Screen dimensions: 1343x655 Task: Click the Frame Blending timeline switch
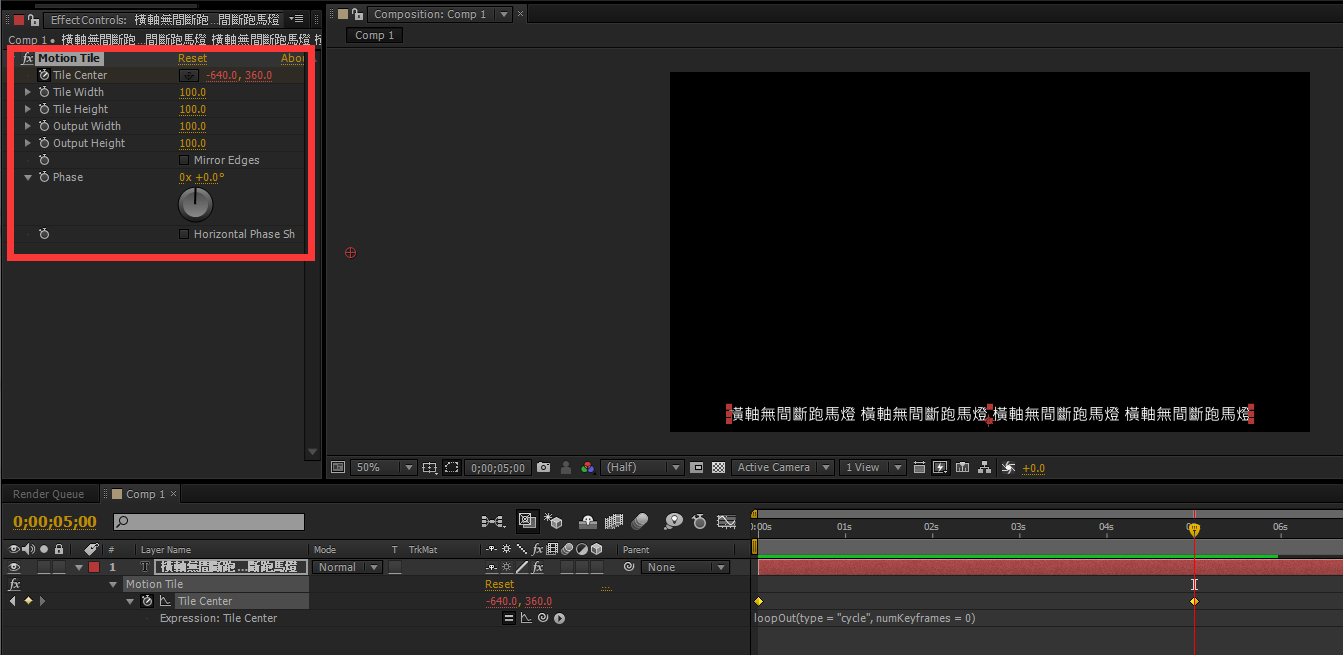(x=614, y=521)
